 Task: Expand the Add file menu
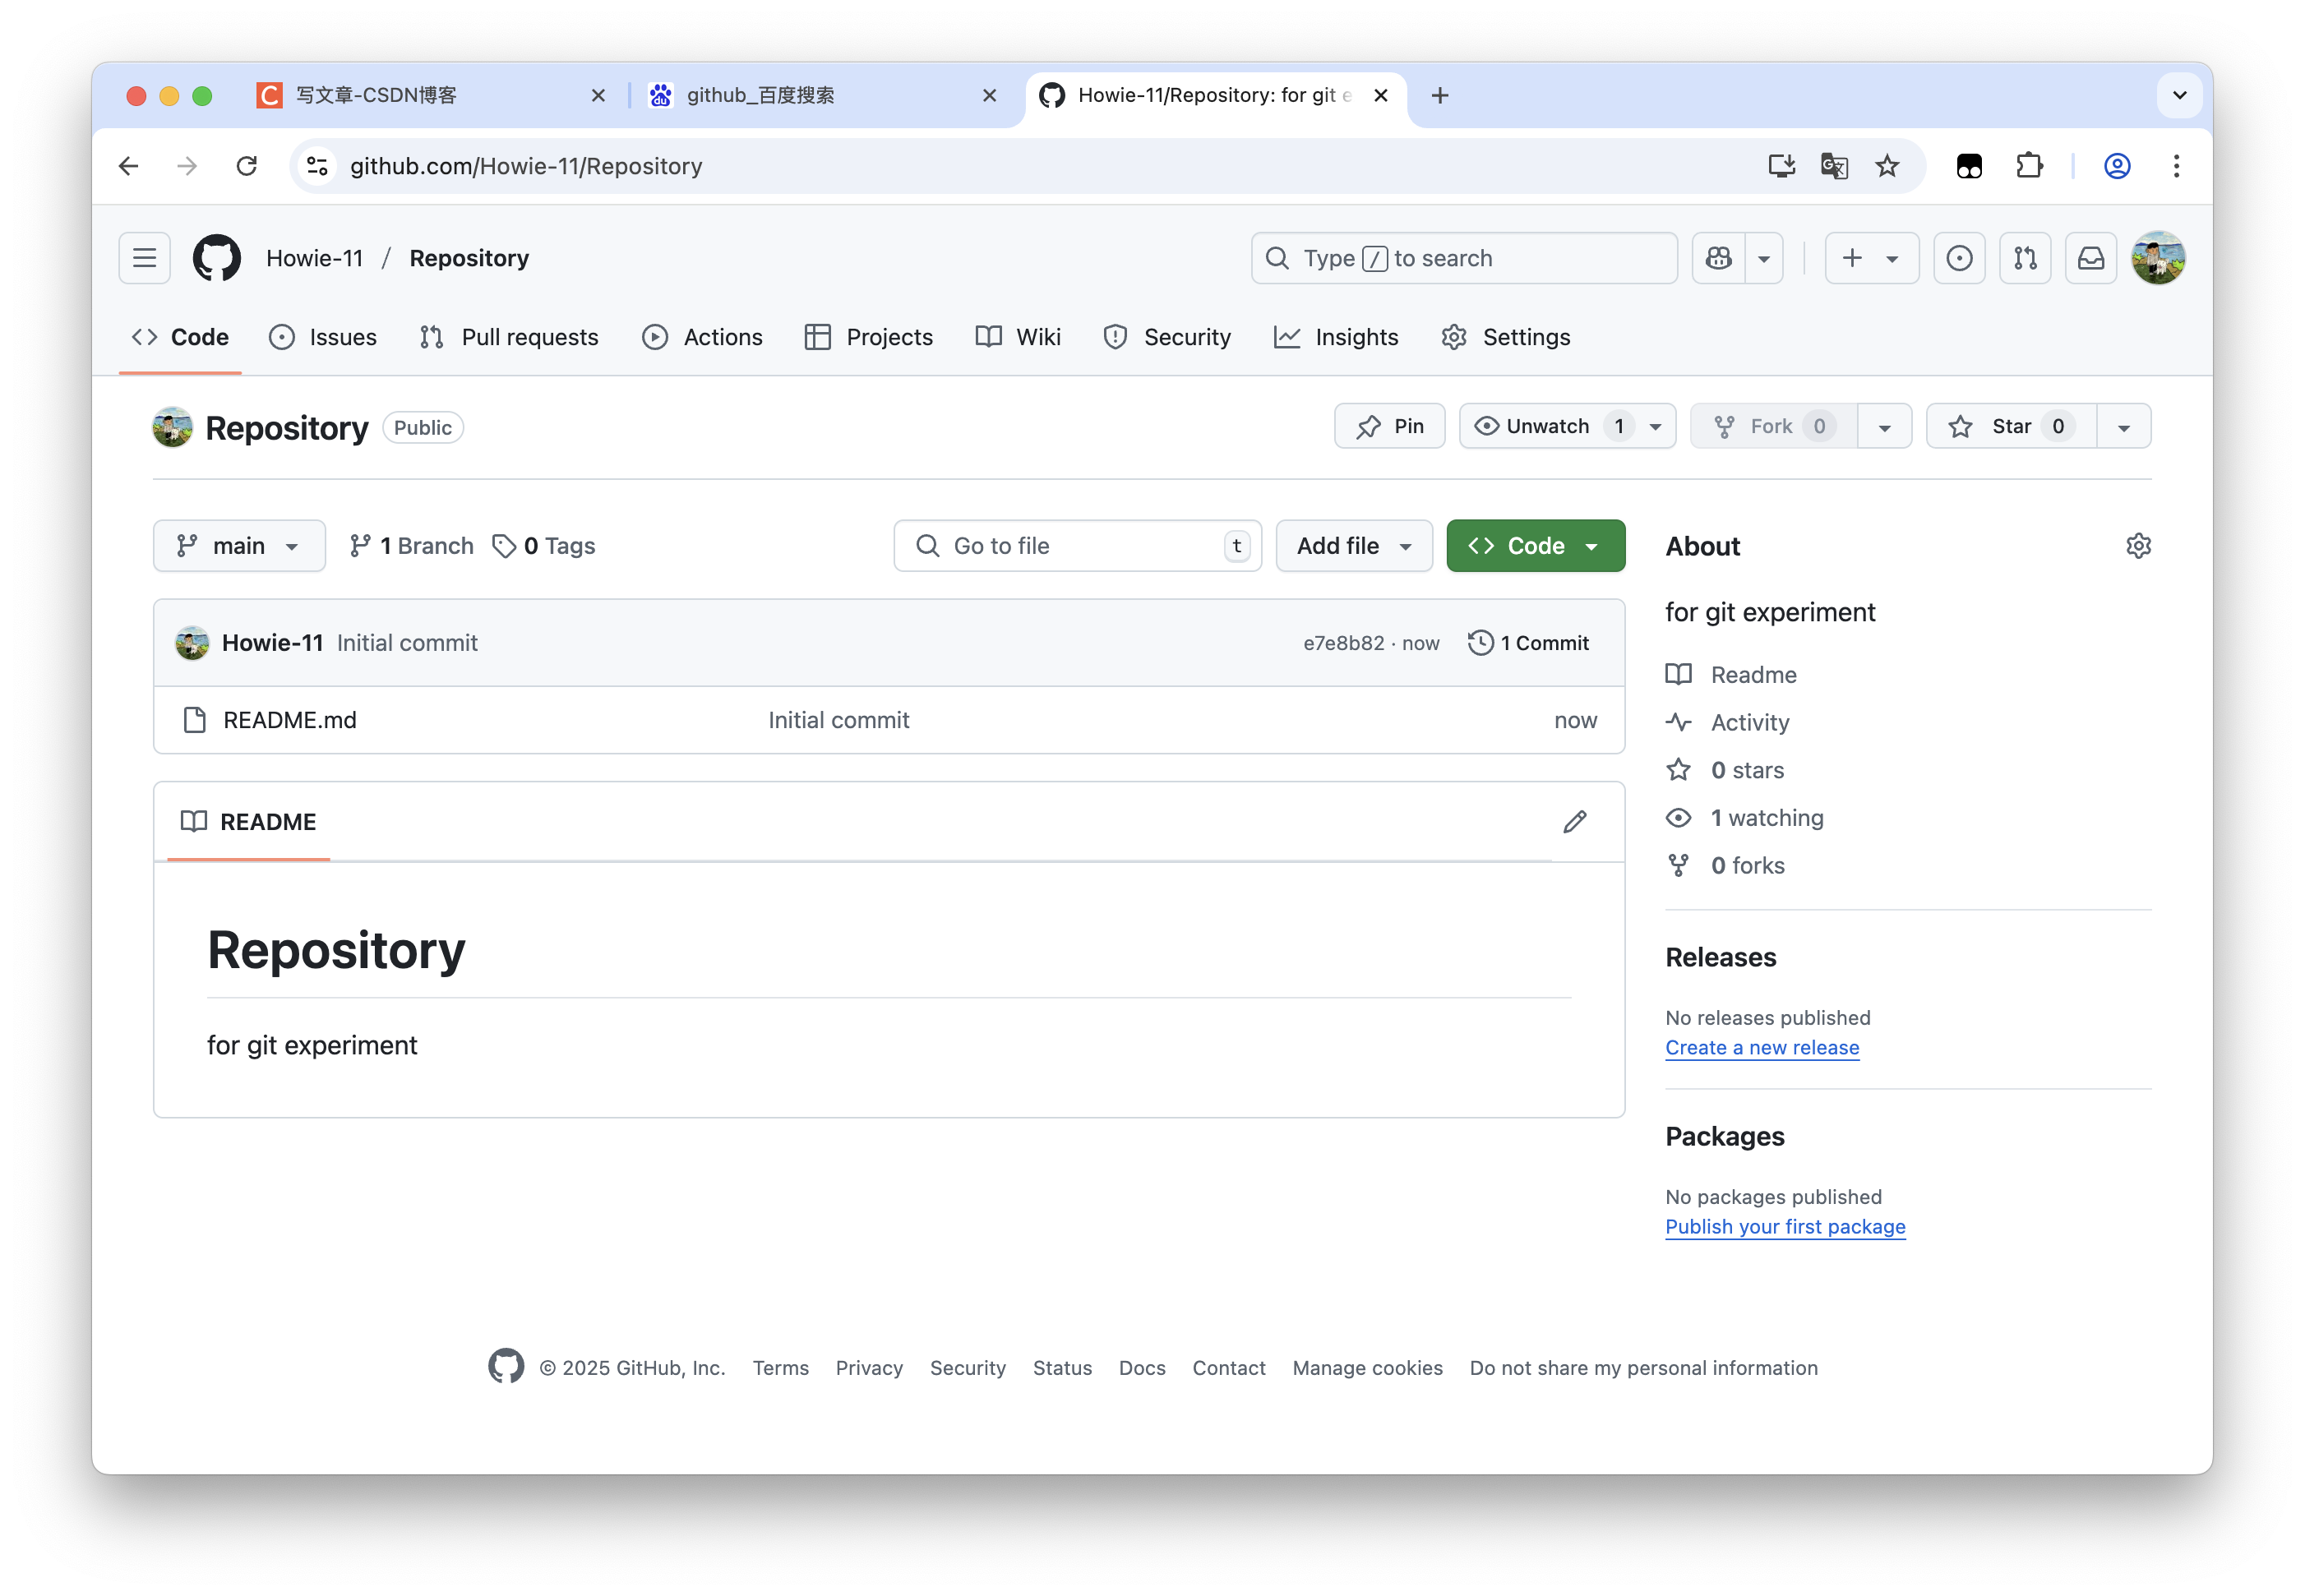pyautogui.click(x=1353, y=546)
